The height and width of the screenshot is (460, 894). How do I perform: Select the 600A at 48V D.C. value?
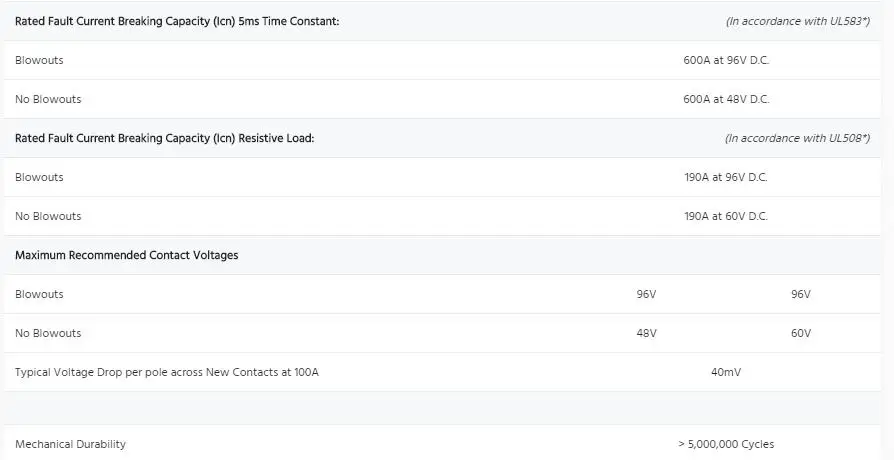click(726, 99)
